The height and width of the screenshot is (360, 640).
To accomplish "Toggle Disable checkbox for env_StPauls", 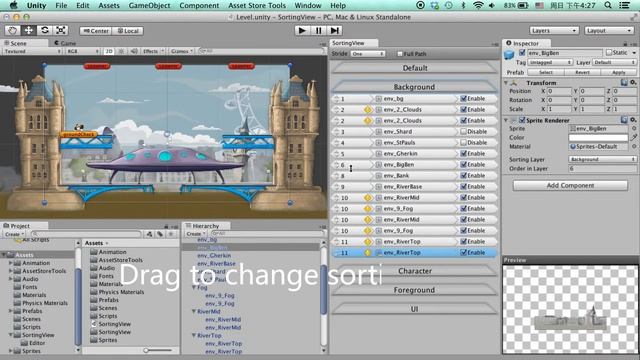I will click(463, 143).
